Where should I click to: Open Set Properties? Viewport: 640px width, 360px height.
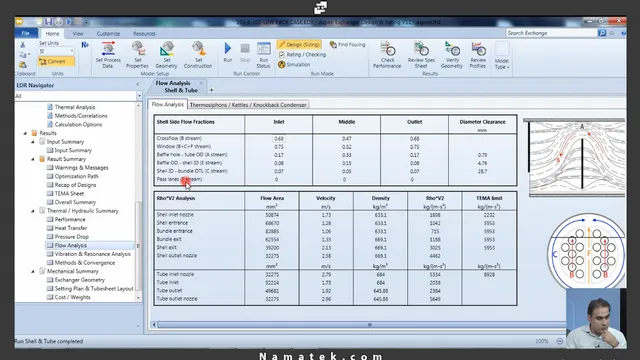138,55
